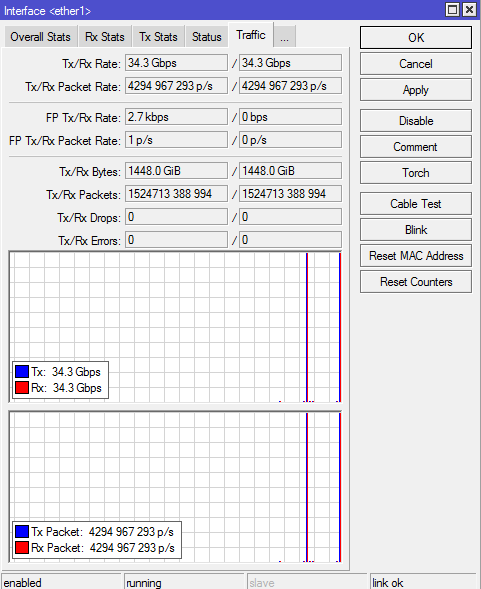481x589 pixels.
Task: Click the Tx Errors field
Action: [x=176, y=240]
